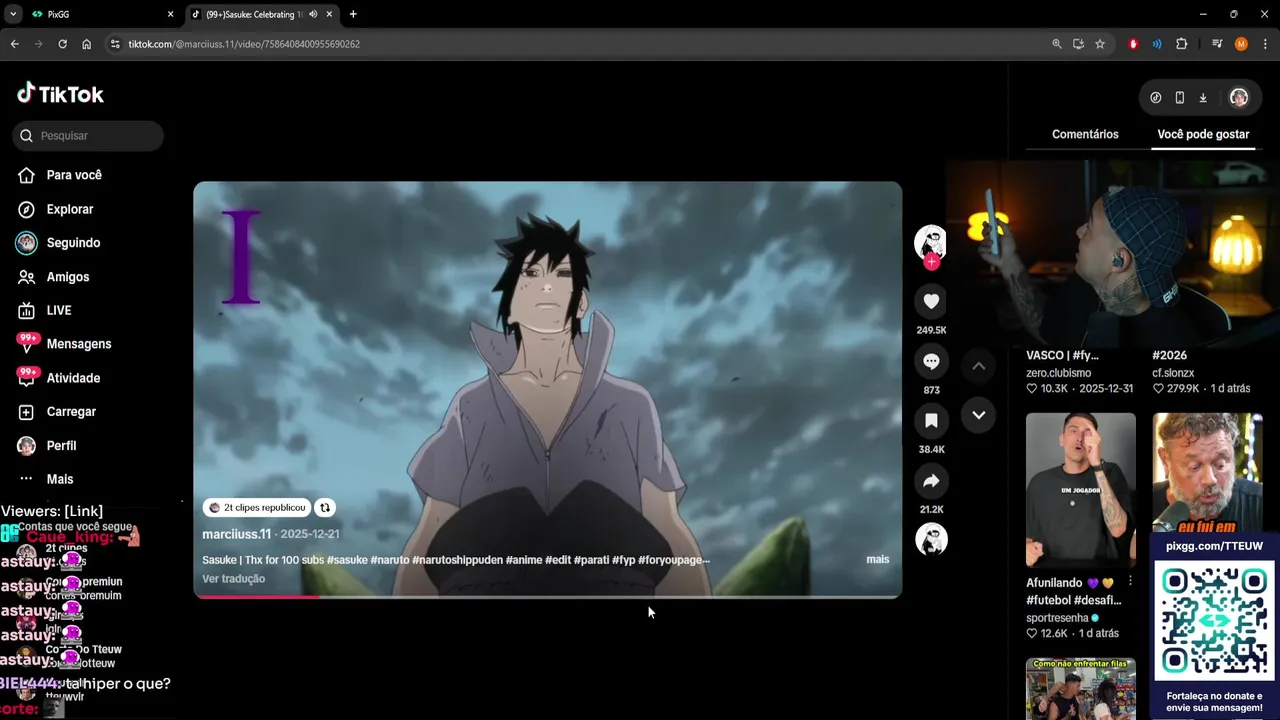Click the install app icon in the address bar
The height and width of the screenshot is (720, 1280).
click(x=1078, y=44)
